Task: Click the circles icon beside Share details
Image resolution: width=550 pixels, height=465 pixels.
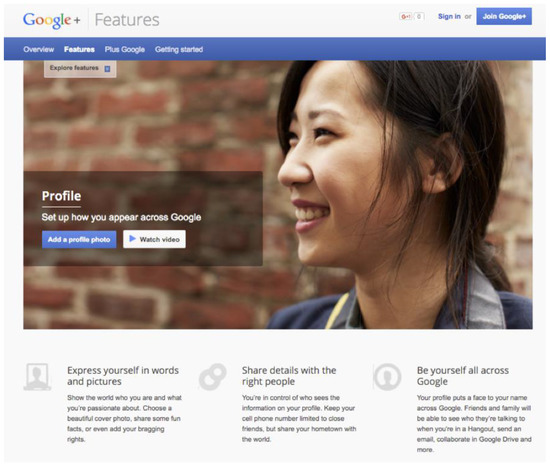Action: tap(213, 377)
